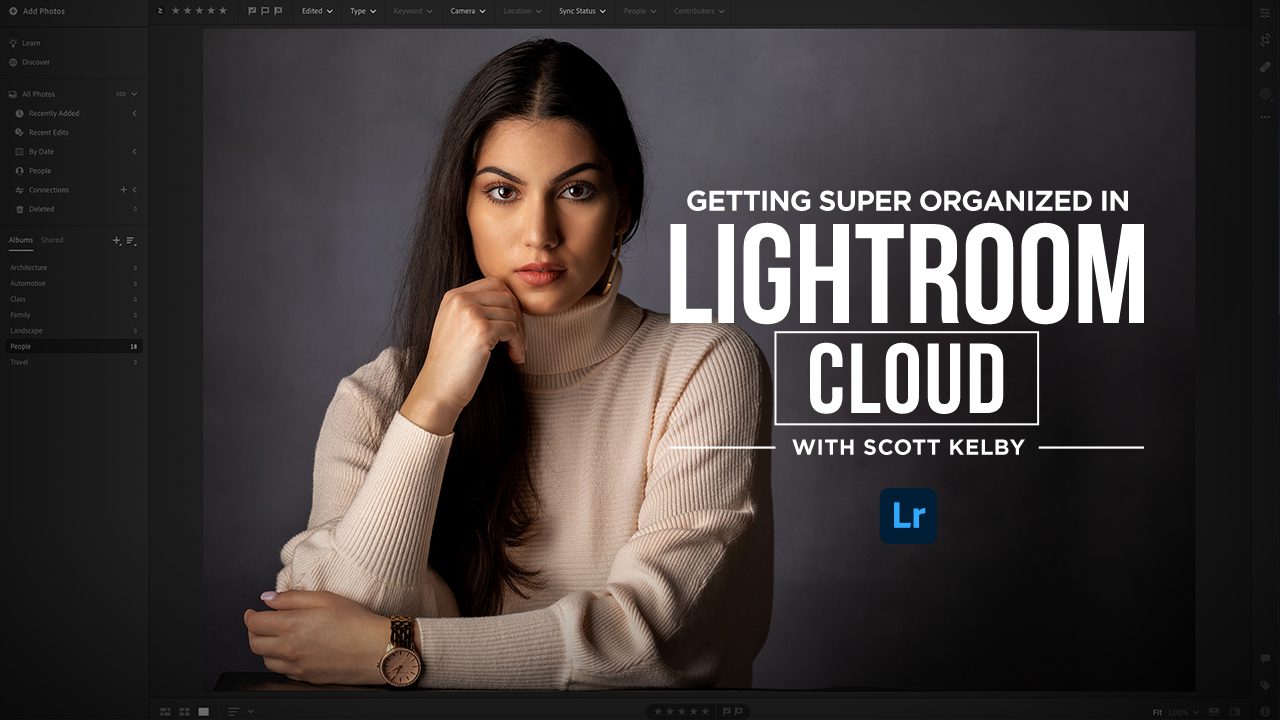Click the Add Photos button label
The height and width of the screenshot is (720, 1280).
click(x=43, y=11)
